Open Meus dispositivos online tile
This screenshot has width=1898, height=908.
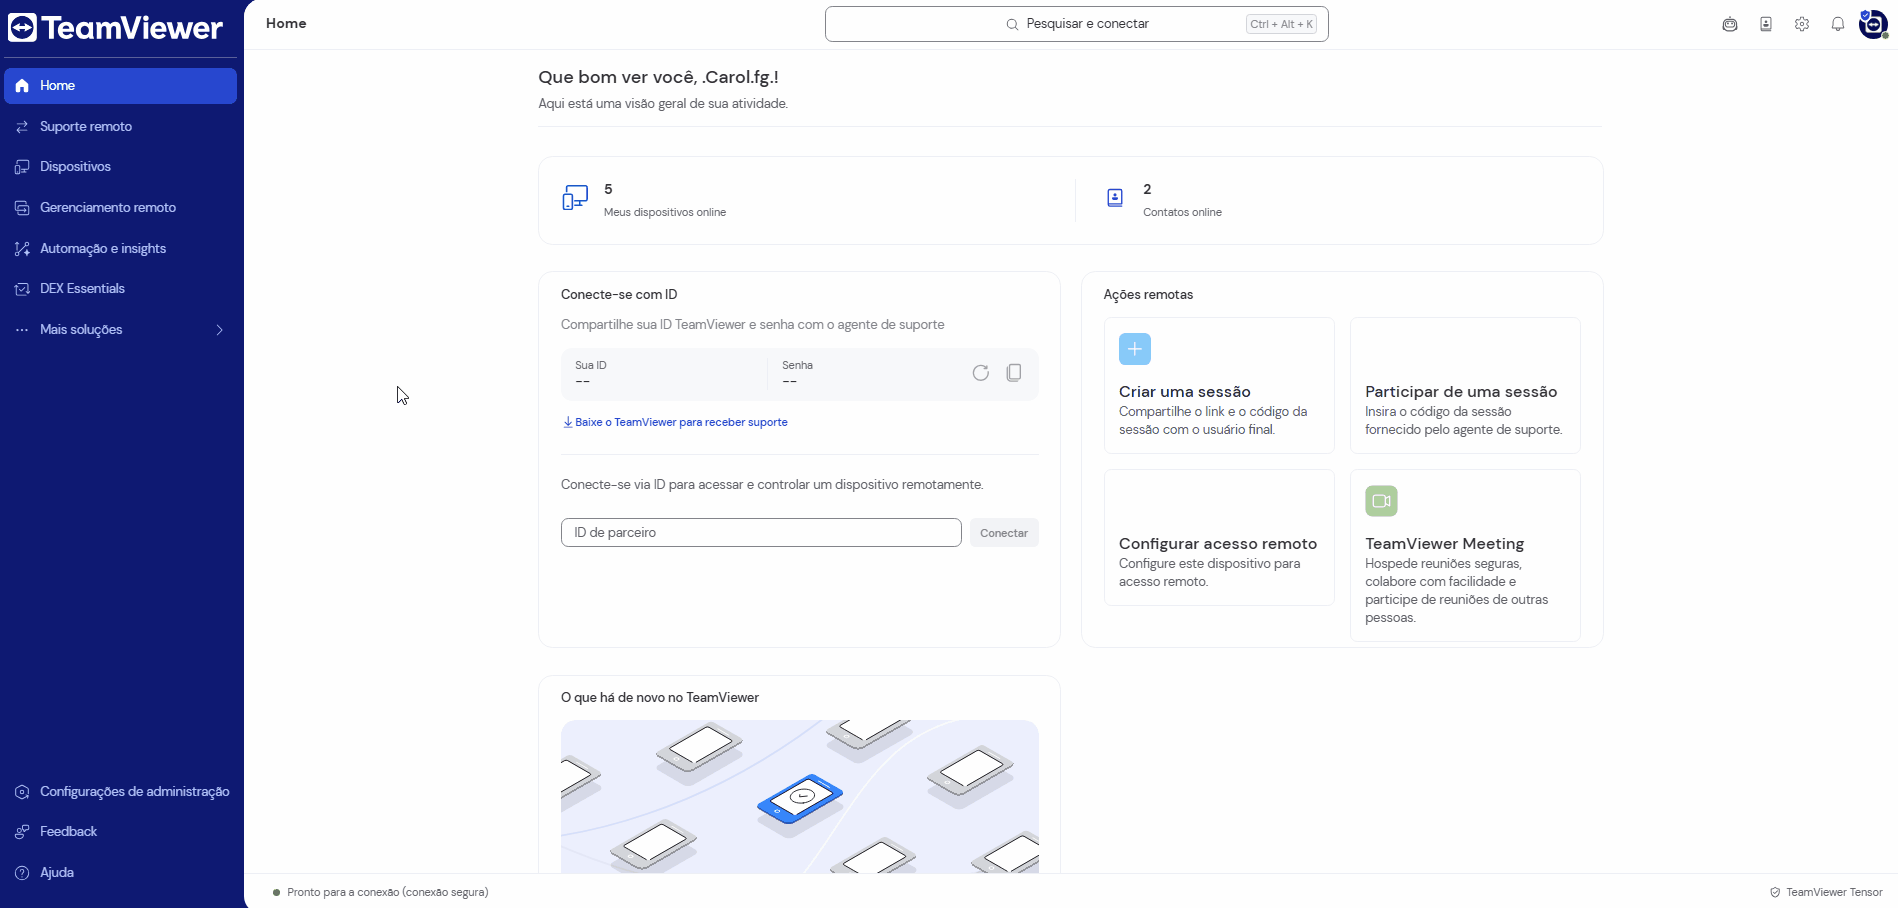click(x=808, y=200)
